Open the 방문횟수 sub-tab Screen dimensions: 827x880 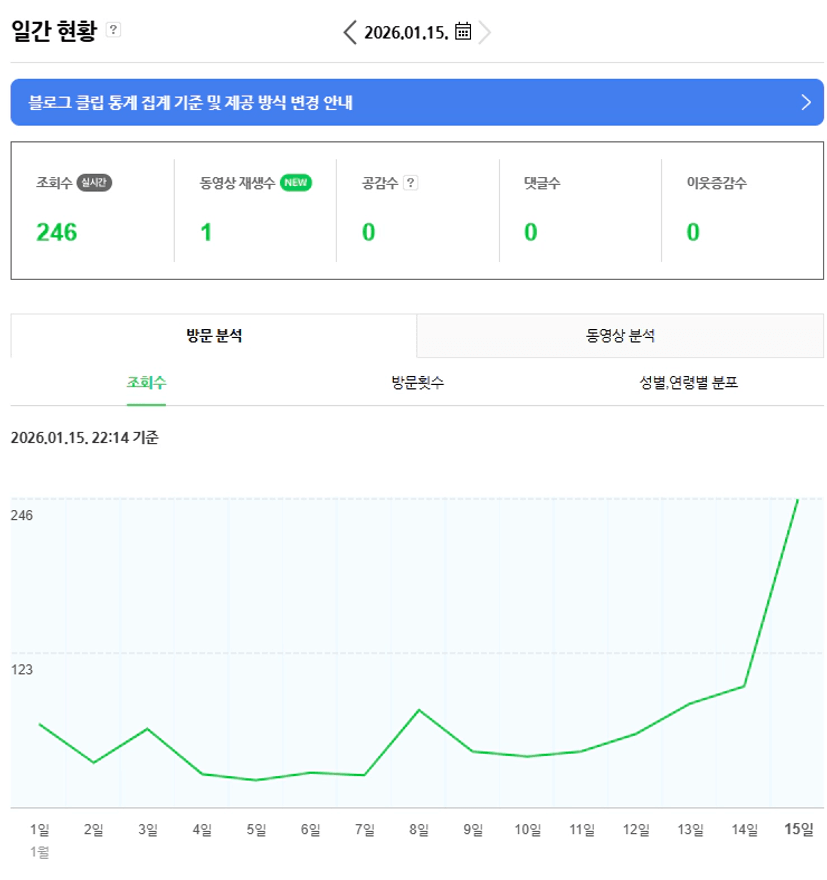(x=418, y=383)
